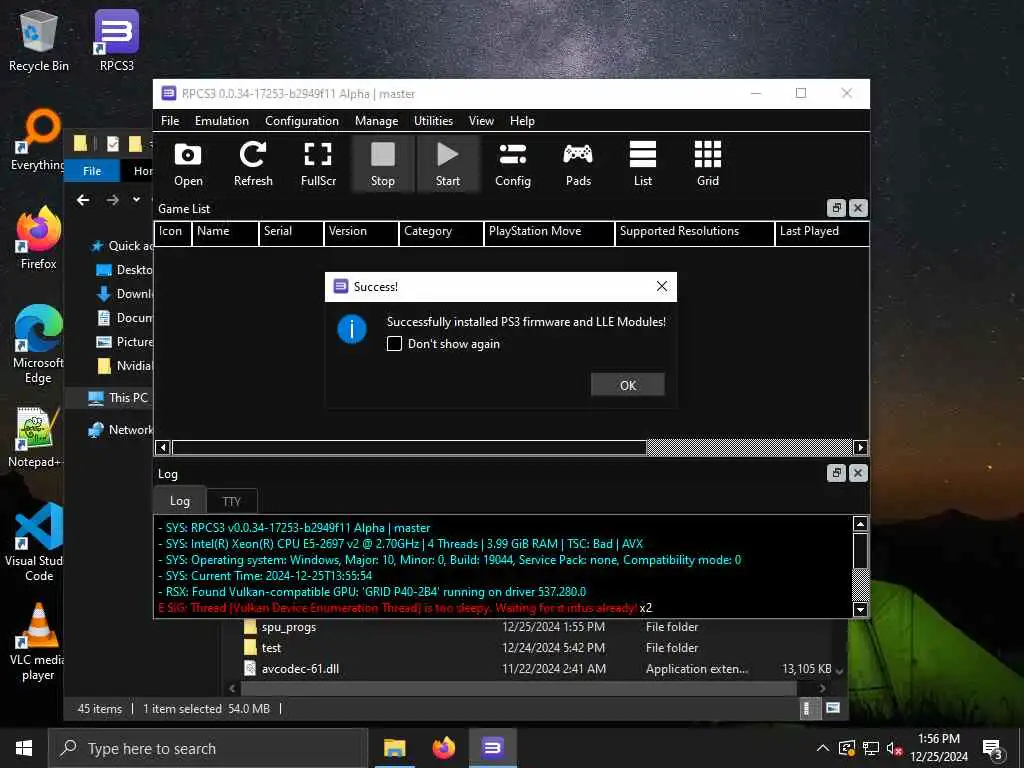Viewport: 1024px width, 768px height.
Task: Show hidden system tray icons
Action: 823,748
